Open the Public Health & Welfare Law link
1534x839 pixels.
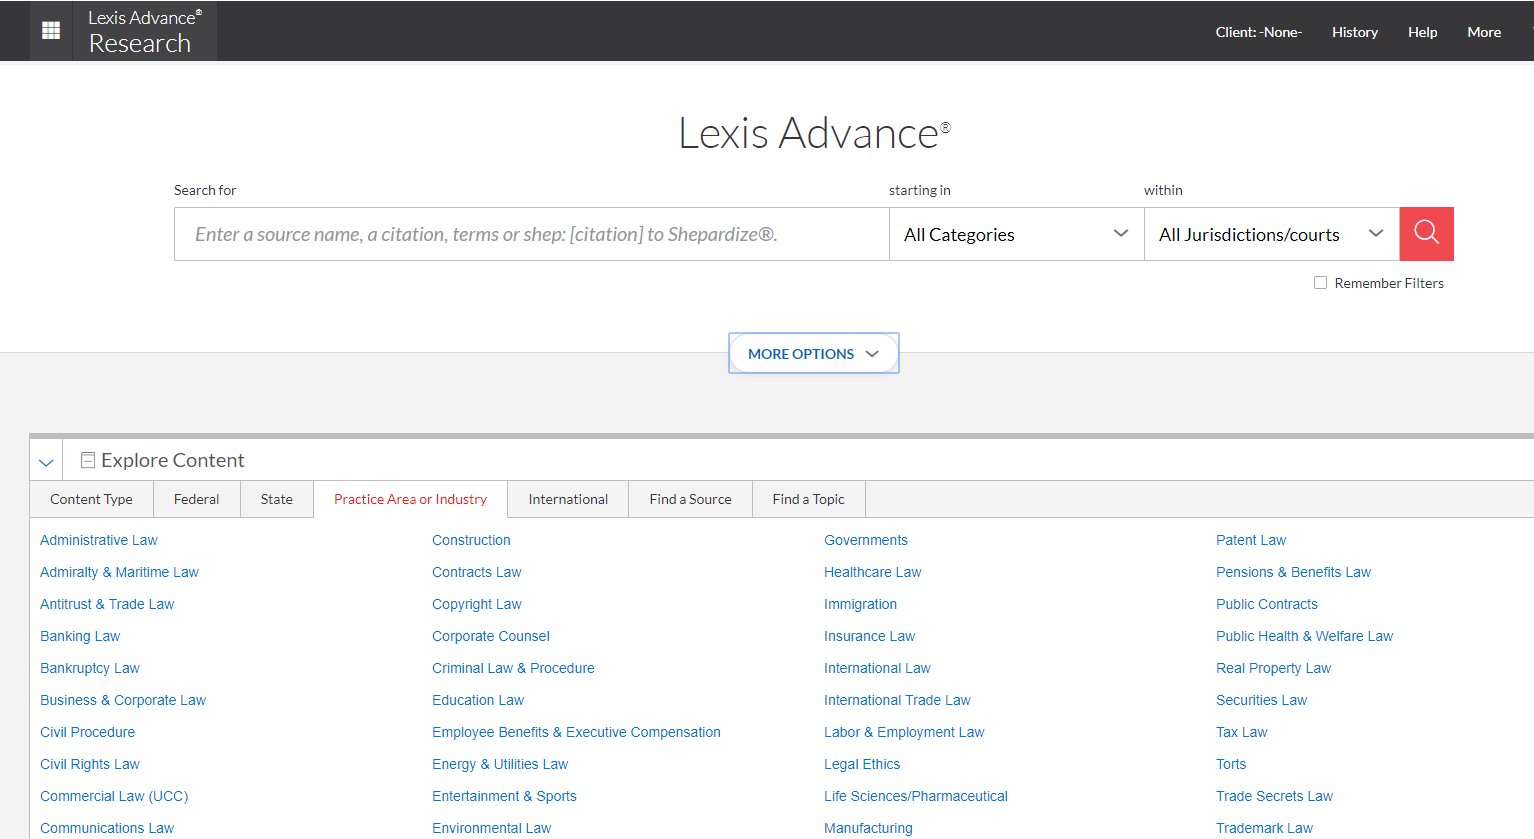pyautogui.click(x=1304, y=636)
